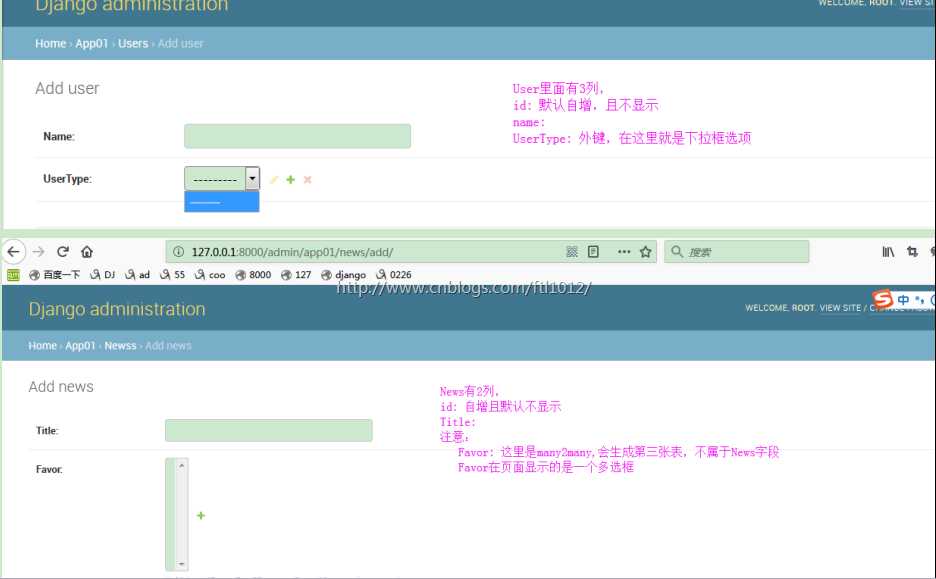This screenshot has height=579, width=936.
Task: Open the 8000 bookmark
Action: [x=253, y=275]
